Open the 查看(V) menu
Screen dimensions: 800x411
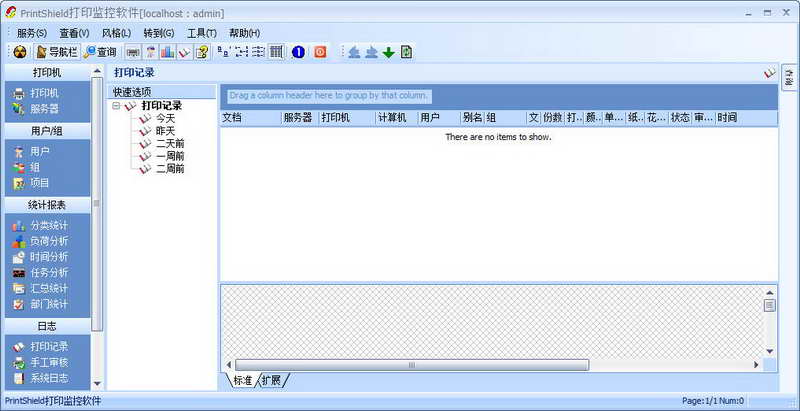pyautogui.click(x=74, y=33)
